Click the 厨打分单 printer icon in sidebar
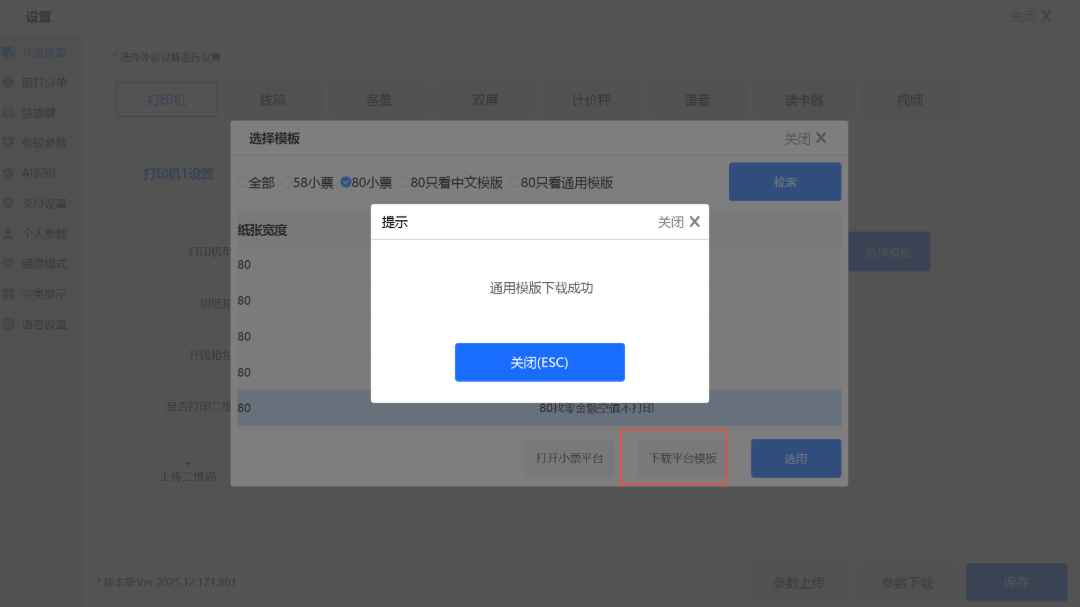The width and height of the screenshot is (1080, 607). (x=8, y=83)
